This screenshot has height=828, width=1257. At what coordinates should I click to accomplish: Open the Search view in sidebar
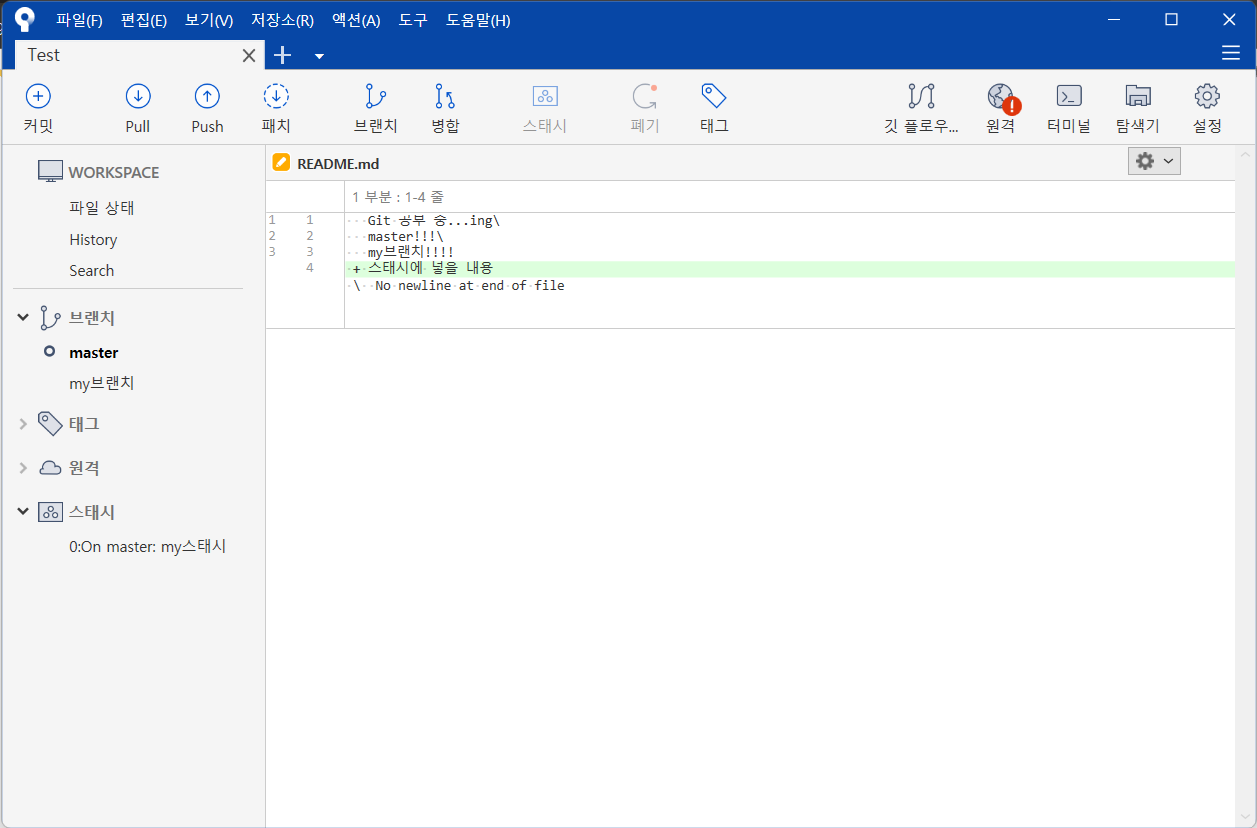click(x=92, y=271)
